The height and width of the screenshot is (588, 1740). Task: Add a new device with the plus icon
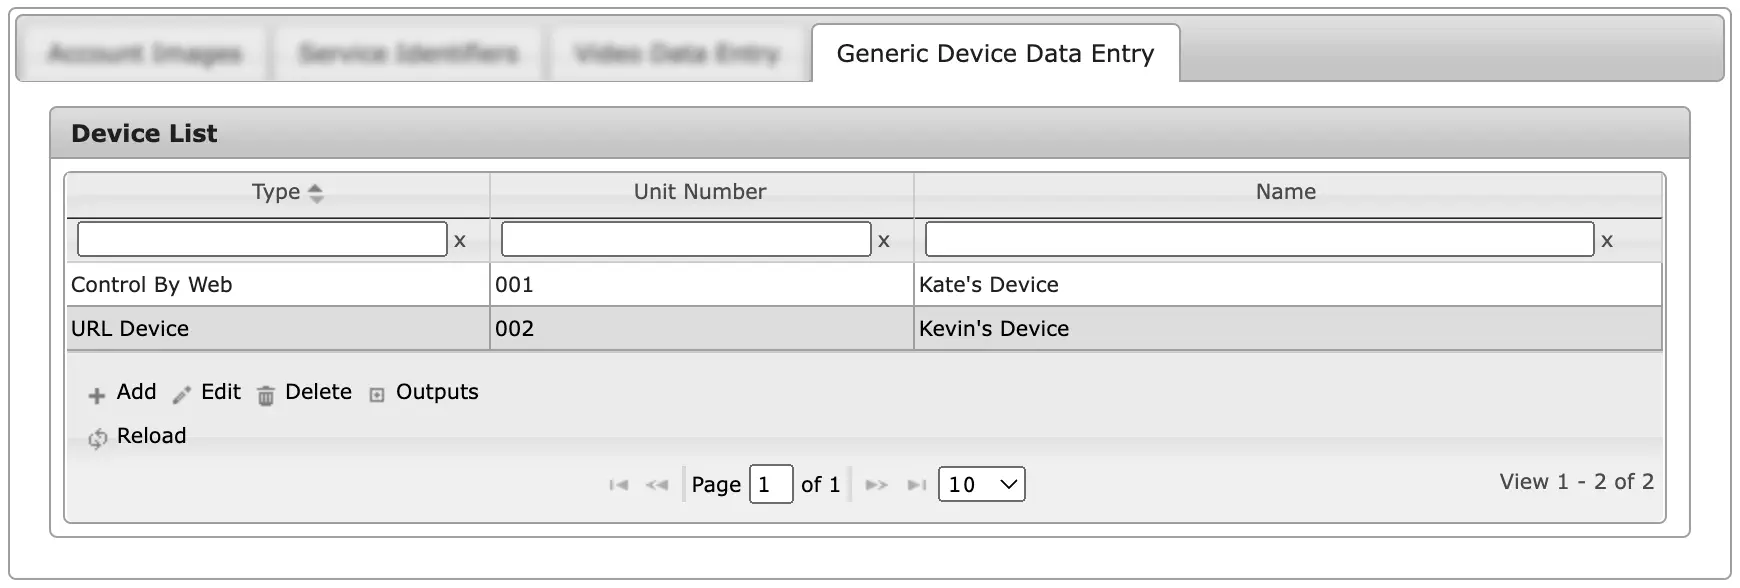(x=97, y=396)
